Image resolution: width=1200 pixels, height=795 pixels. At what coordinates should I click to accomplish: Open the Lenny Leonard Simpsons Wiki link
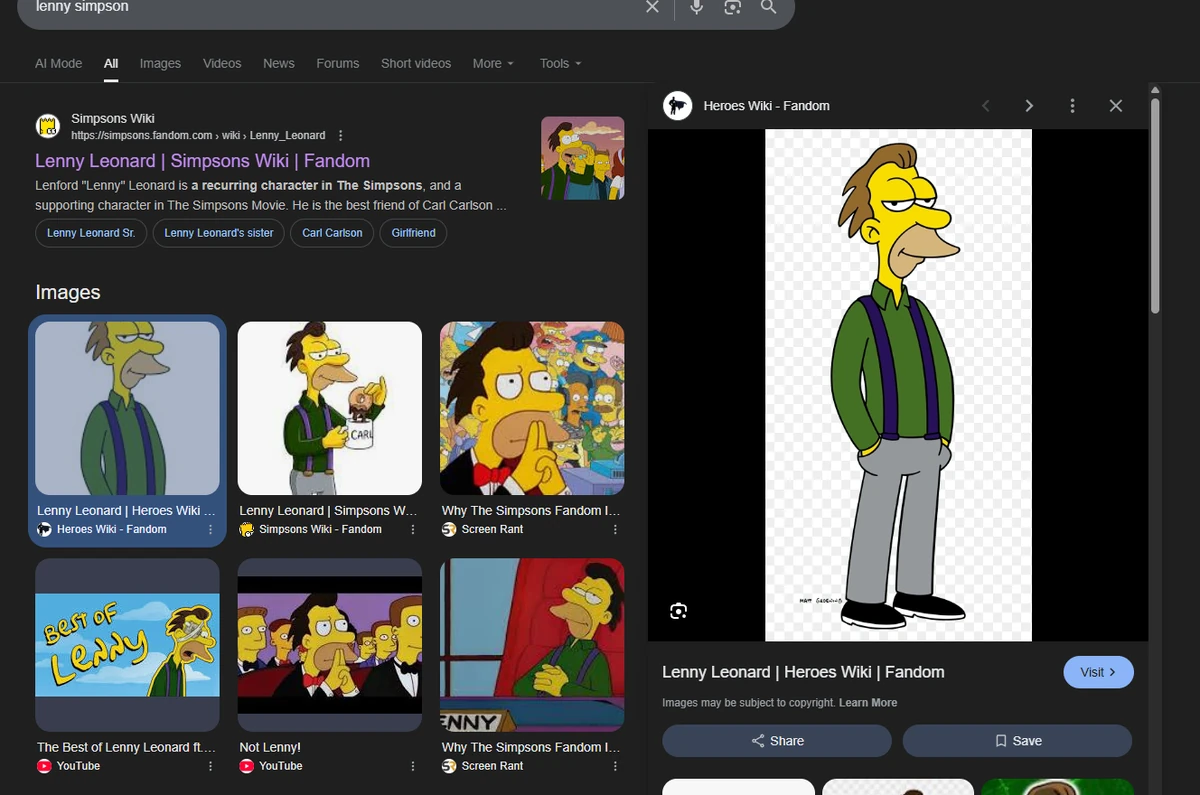[x=198, y=160]
